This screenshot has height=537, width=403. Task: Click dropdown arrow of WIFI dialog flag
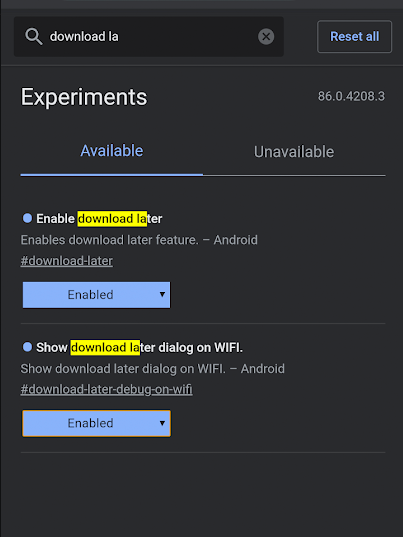click(162, 423)
